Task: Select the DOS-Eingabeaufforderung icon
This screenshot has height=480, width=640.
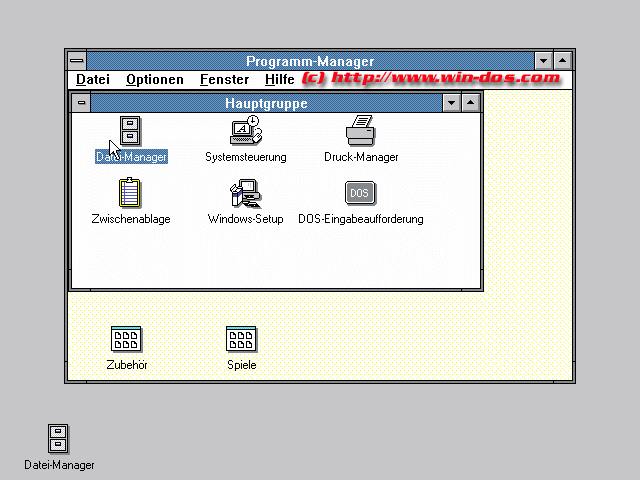Action: [361, 193]
